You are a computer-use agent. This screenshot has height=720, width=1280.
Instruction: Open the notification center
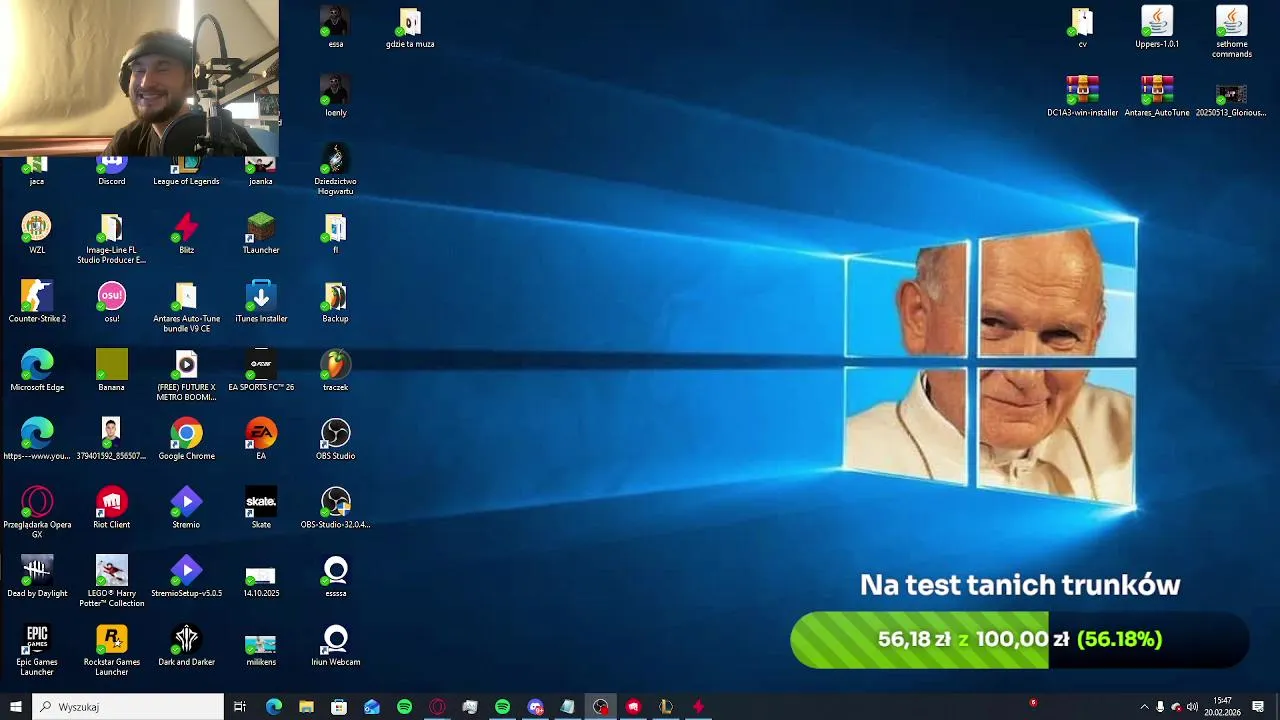click(x=1258, y=707)
